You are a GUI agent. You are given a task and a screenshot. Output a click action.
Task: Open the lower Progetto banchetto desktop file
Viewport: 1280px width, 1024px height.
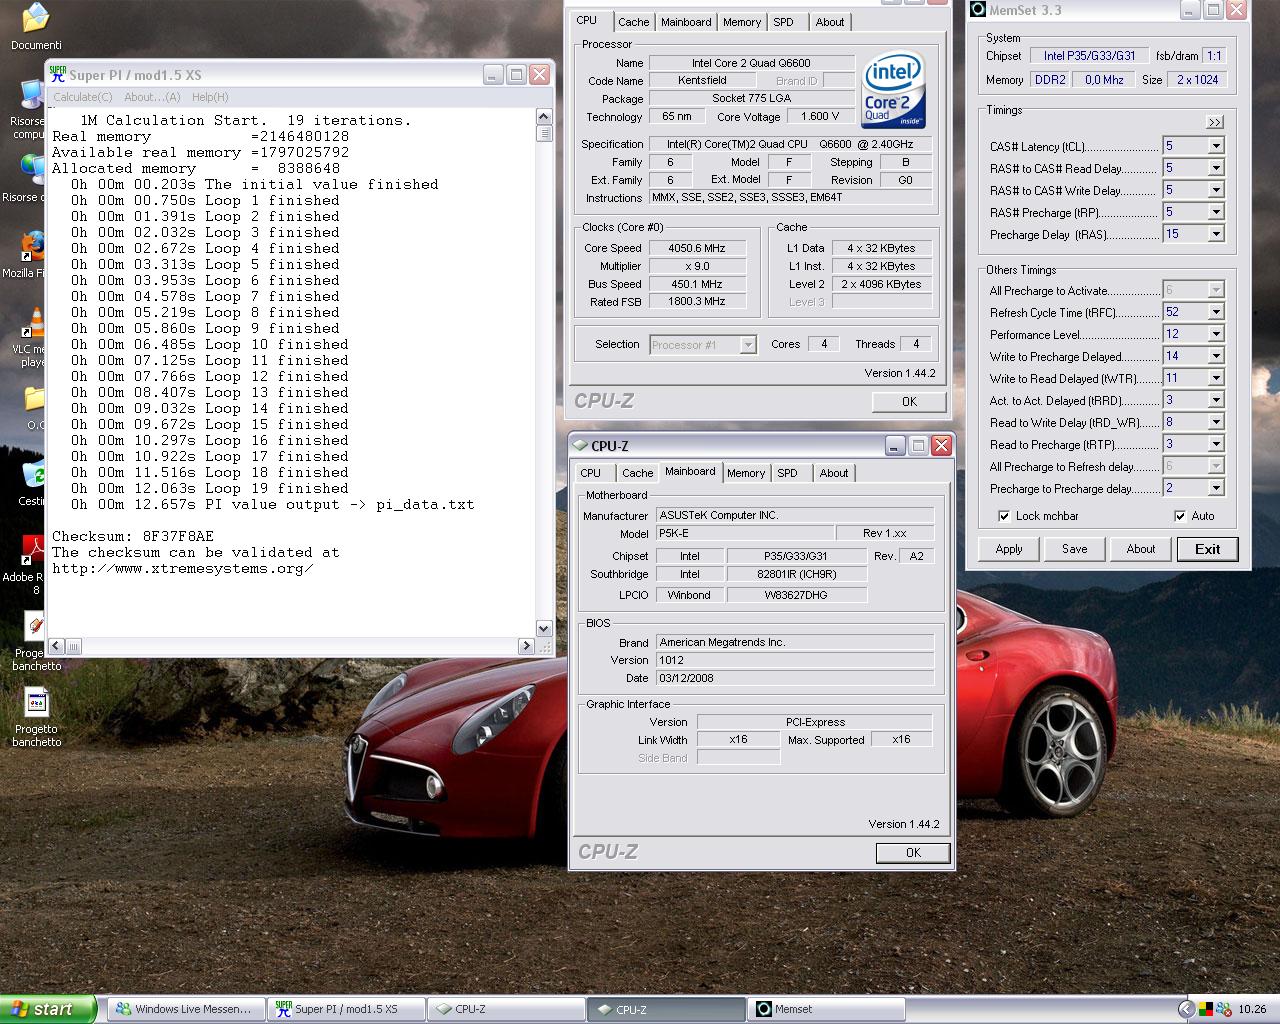pyautogui.click(x=36, y=703)
